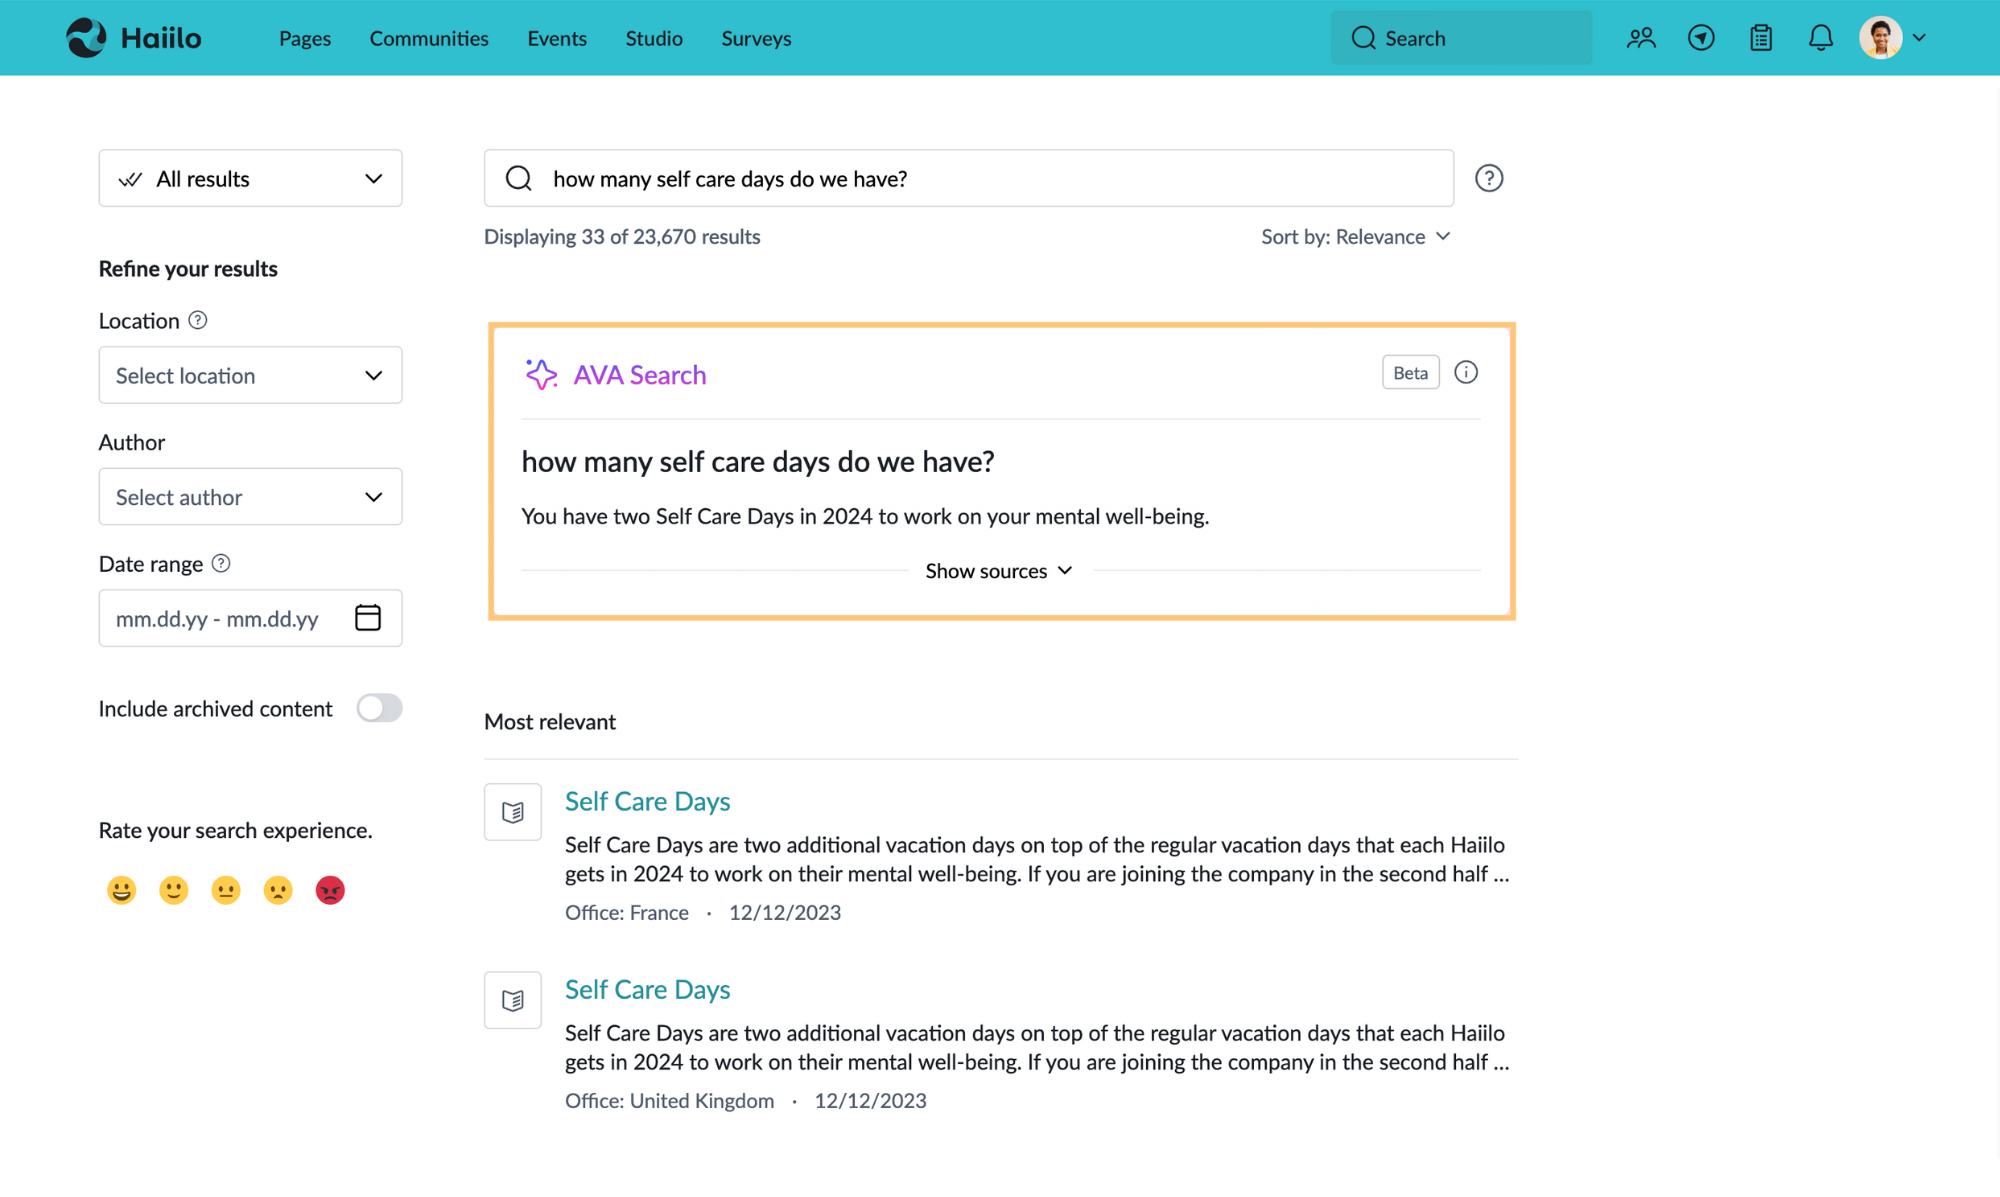The image size is (2000, 1197).
Task: Open the people directory icon
Action: tap(1641, 37)
